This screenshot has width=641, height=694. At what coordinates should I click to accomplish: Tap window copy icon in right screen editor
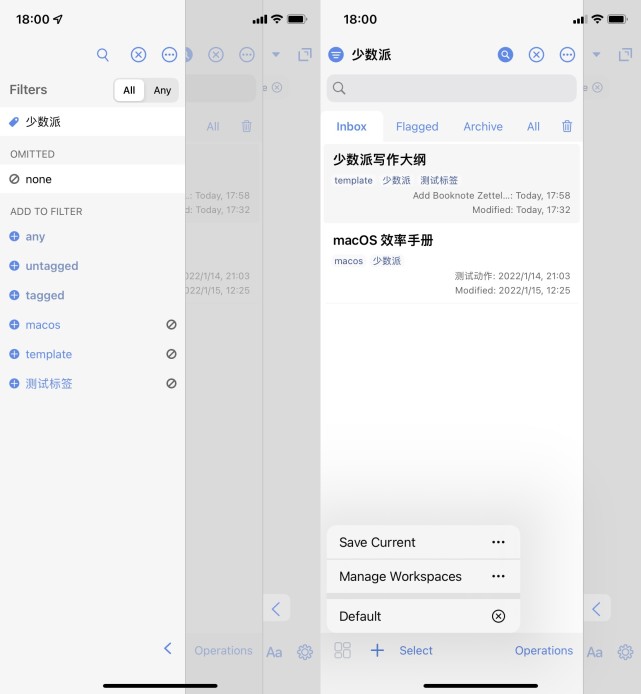(626, 55)
